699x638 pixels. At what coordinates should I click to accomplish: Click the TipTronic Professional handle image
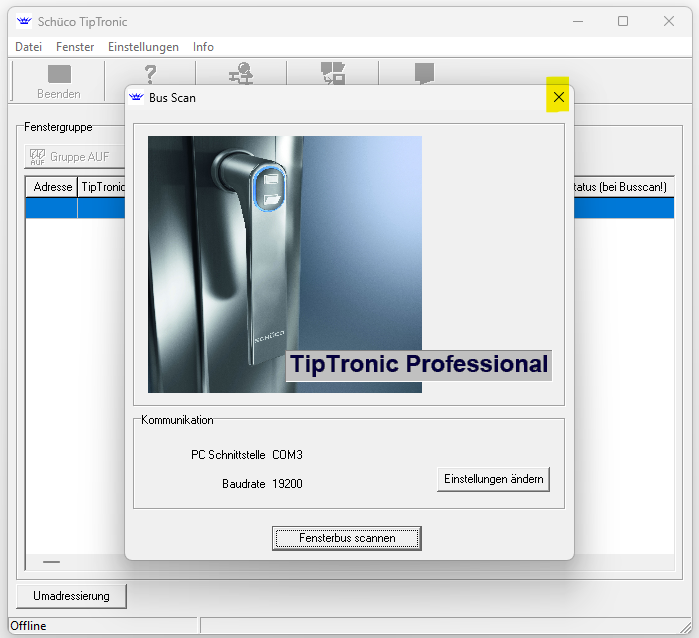pyautogui.click(x=285, y=264)
